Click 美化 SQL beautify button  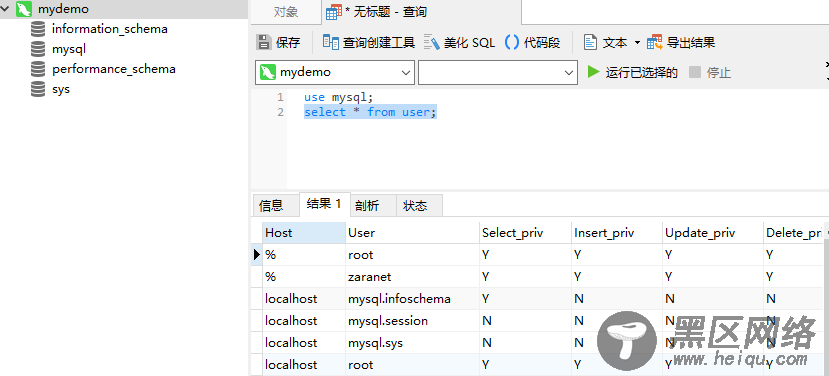coord(459,42)
